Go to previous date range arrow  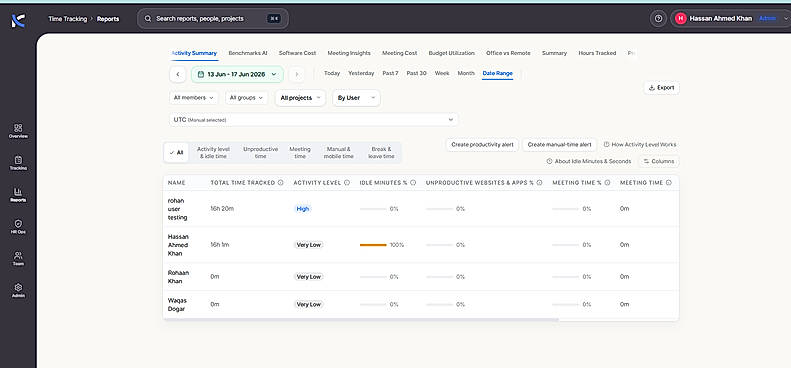pos(178,74)
